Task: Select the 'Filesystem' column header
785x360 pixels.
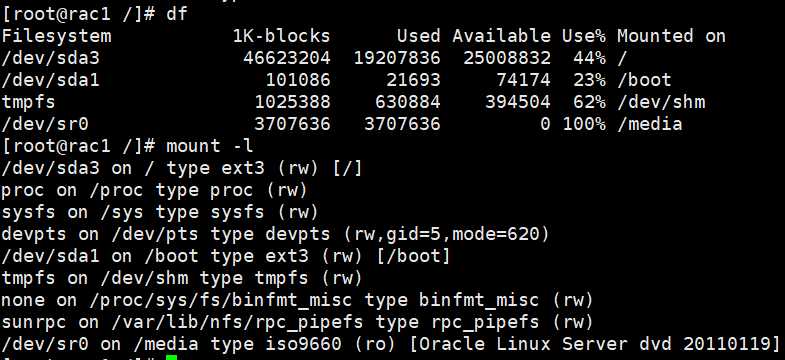Action: pos(57,36)
